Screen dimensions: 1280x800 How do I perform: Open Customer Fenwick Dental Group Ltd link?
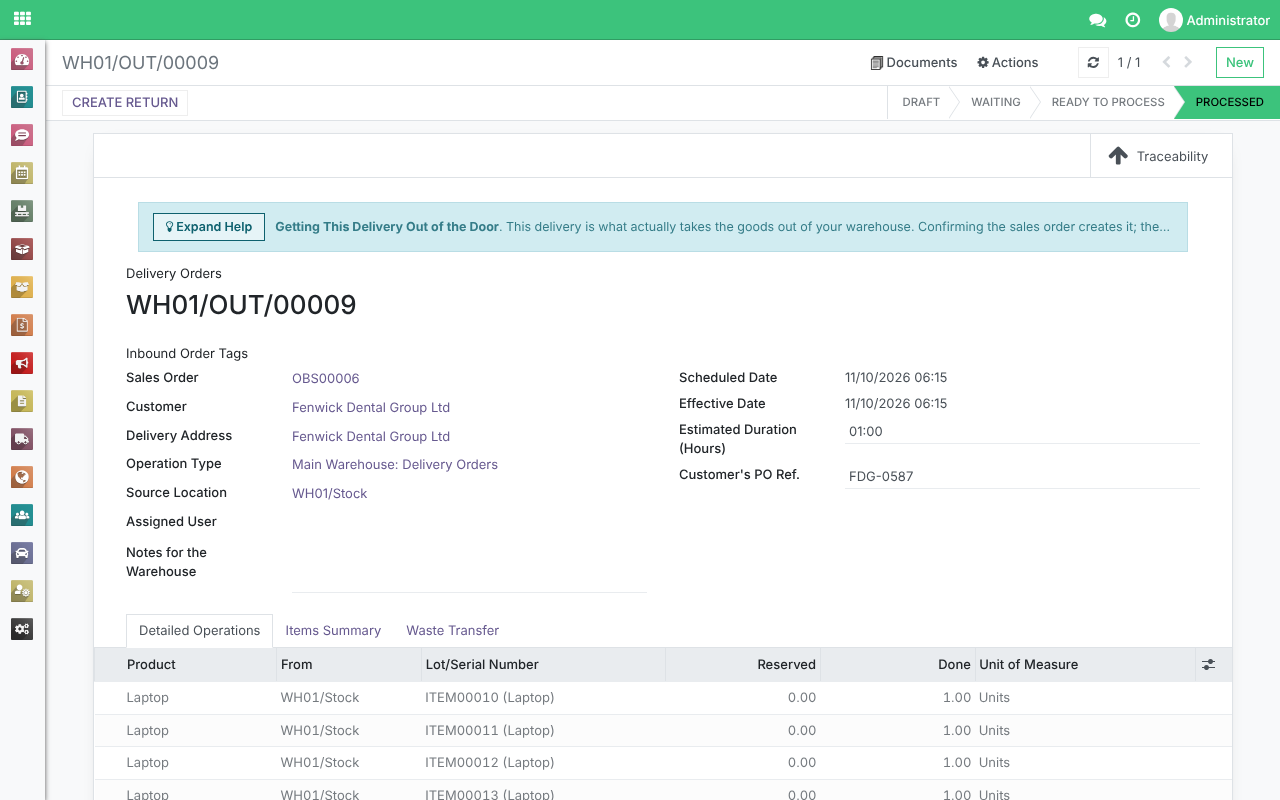(x=371, y=408)
